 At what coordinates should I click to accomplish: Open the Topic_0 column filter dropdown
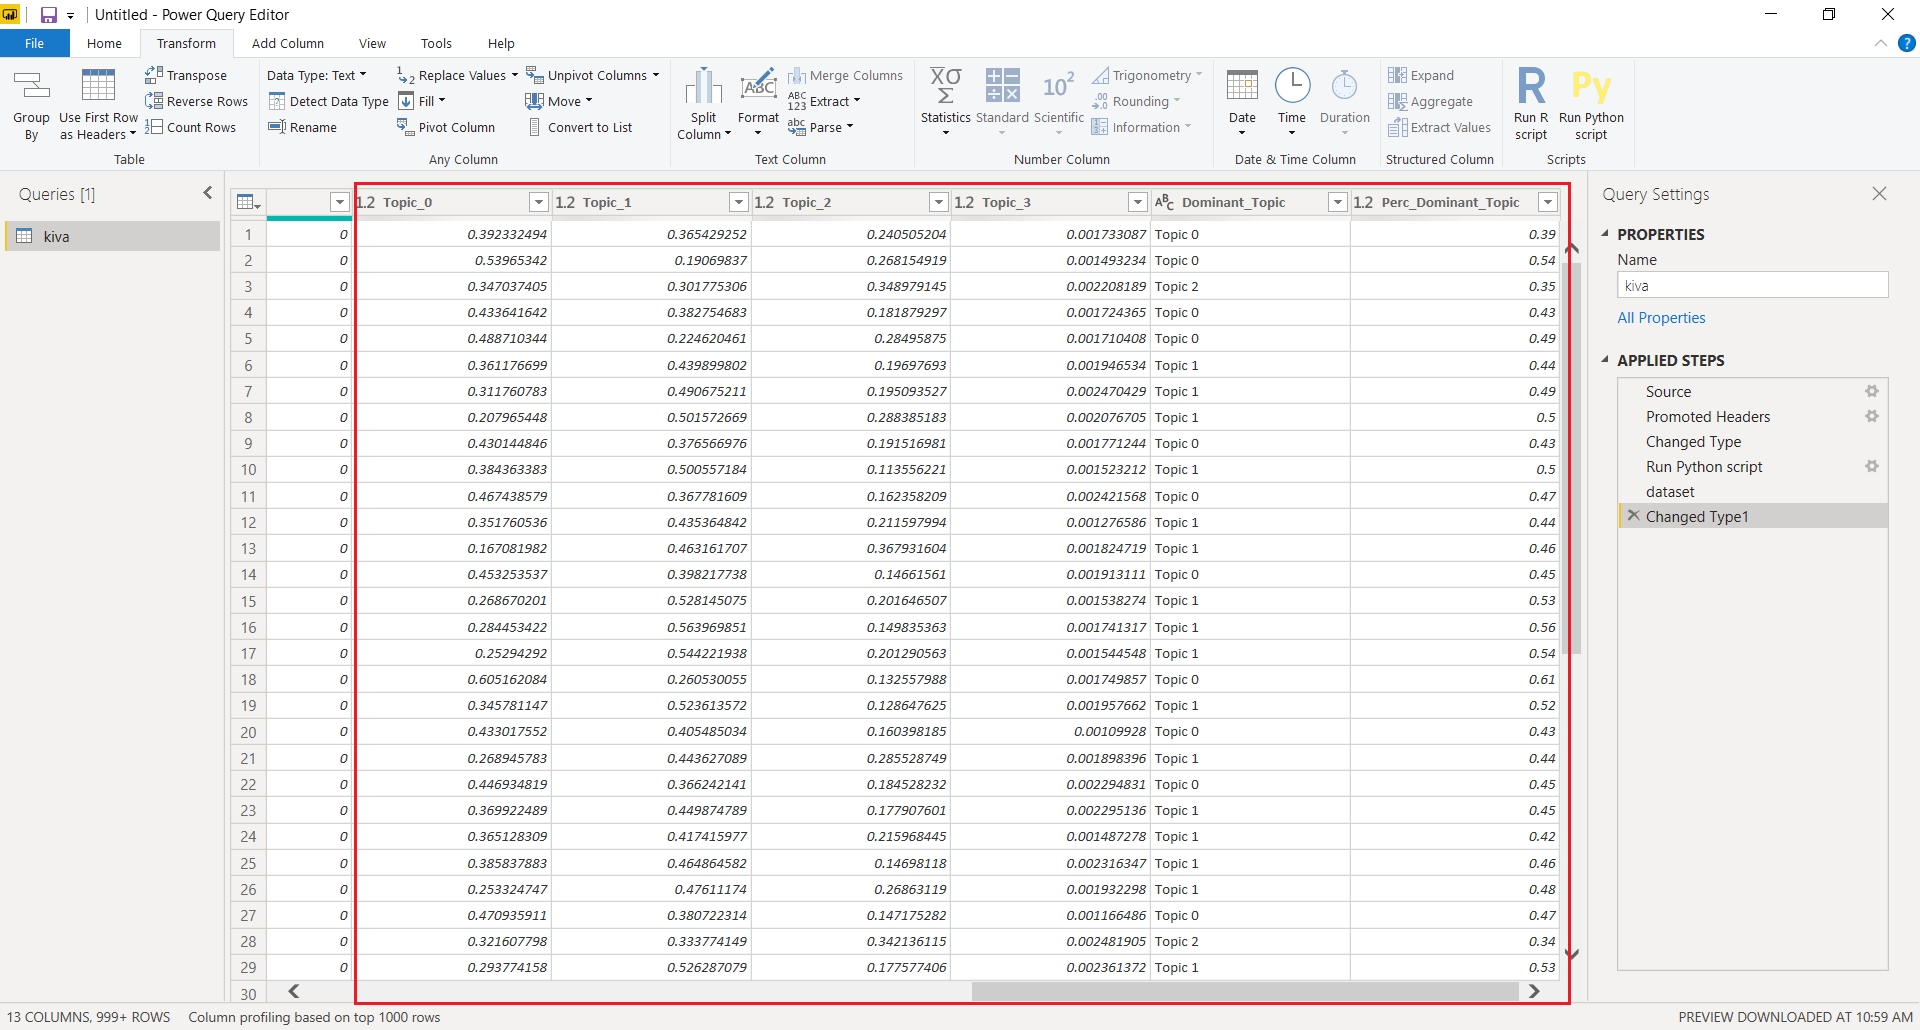[539, 202]
